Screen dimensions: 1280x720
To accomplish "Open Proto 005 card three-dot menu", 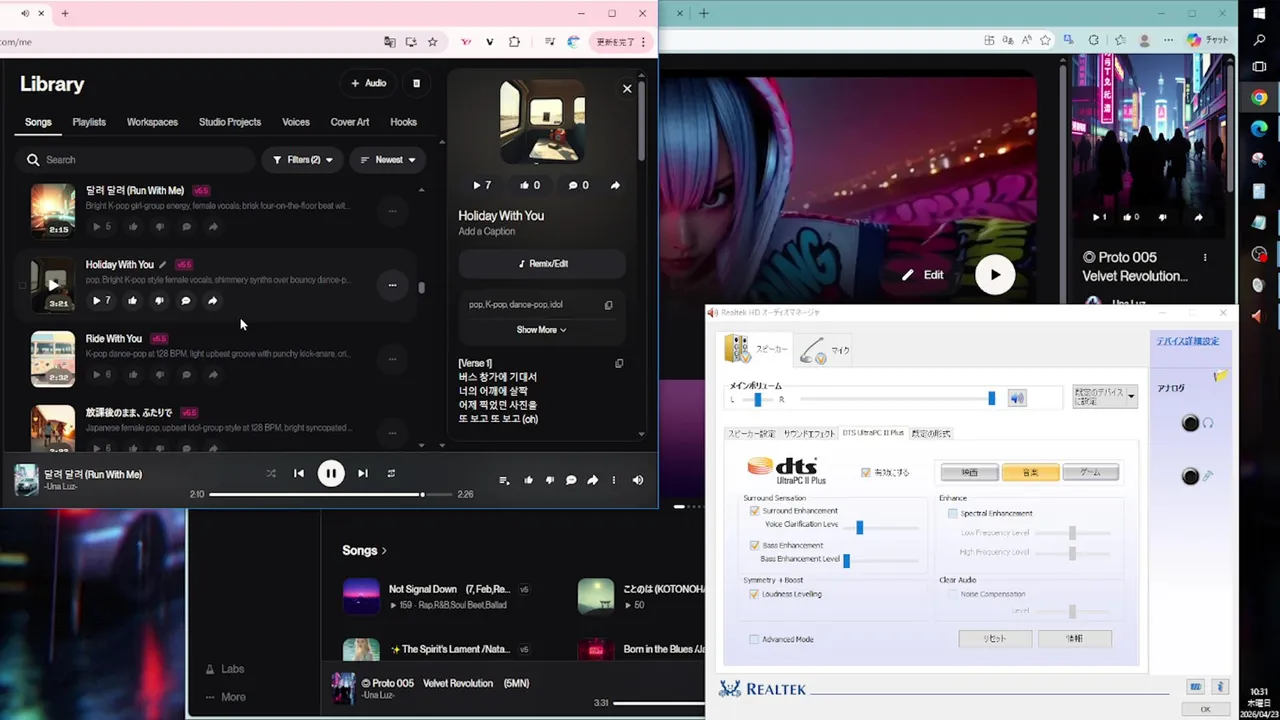I will click(x=1205, y=258).
